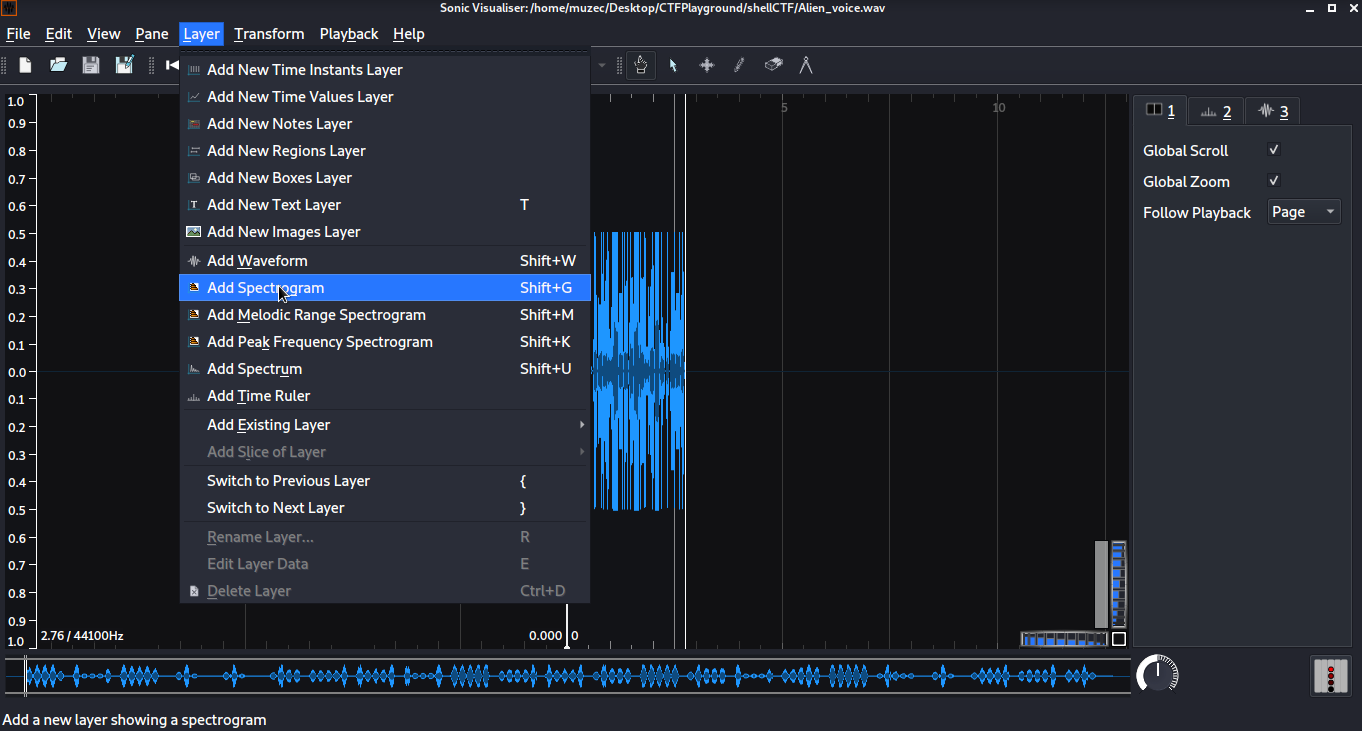Click Add New Time Values Layer
1362x731 pixels.
385,97
